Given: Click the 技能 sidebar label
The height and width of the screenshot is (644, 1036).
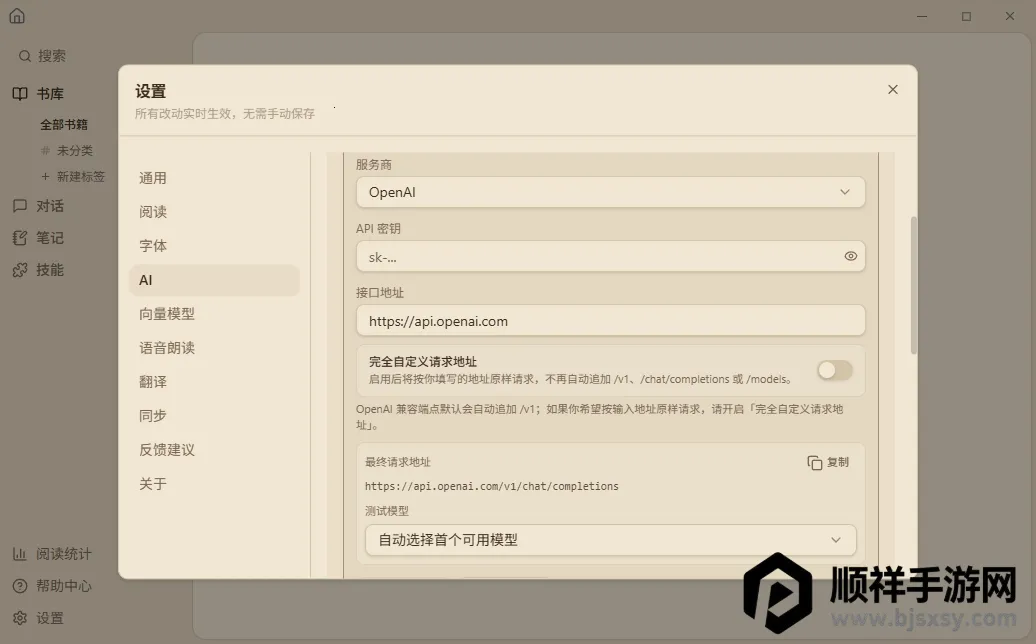Looking at the screenshot, I should 50,269.
